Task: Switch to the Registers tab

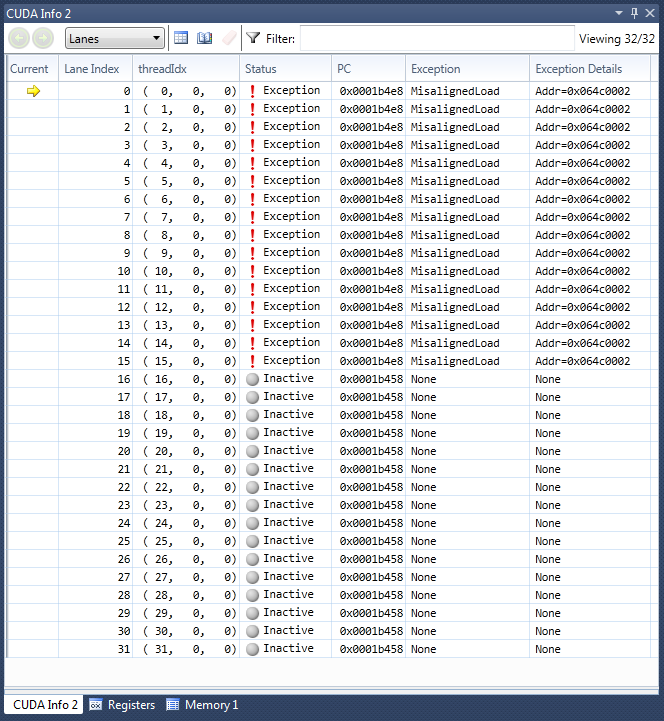Action: [x=122, y=705]
